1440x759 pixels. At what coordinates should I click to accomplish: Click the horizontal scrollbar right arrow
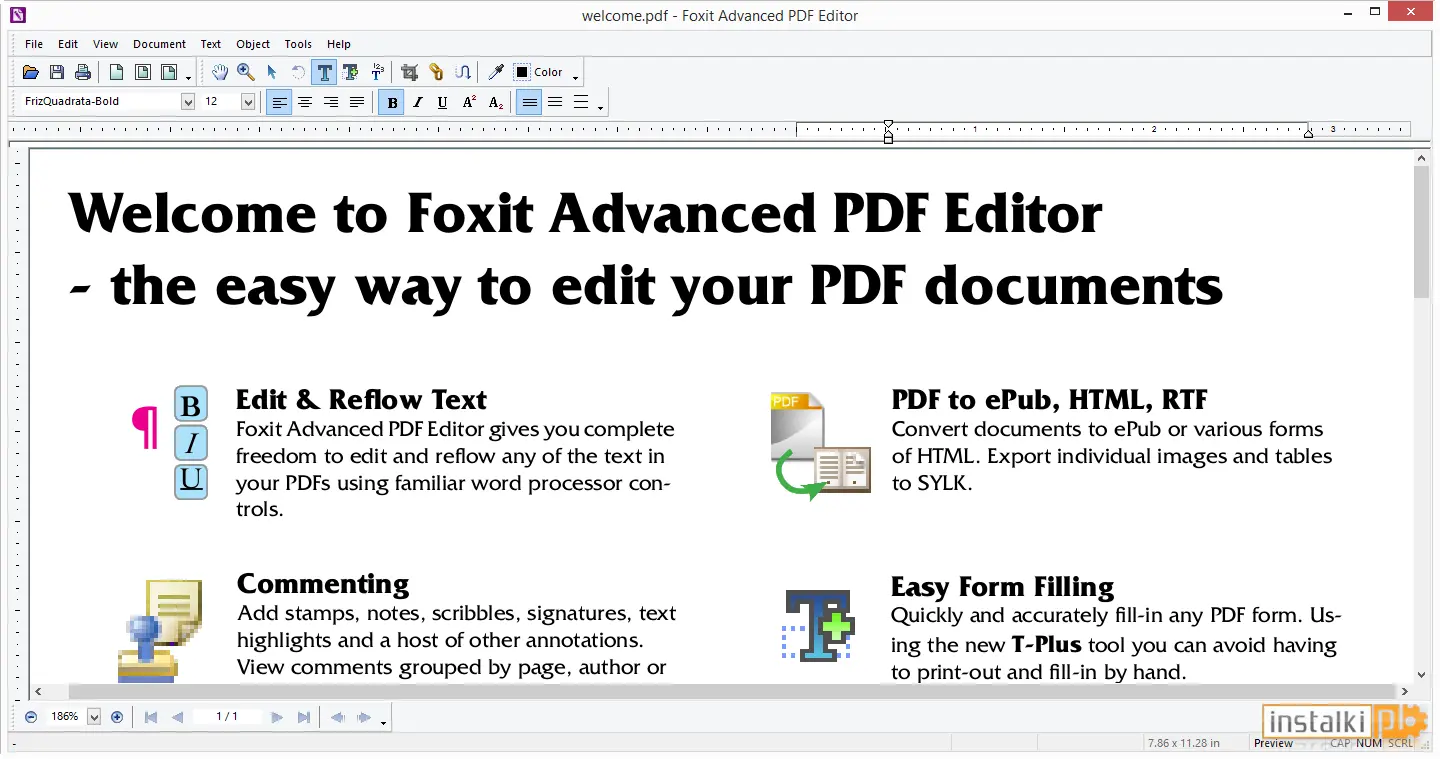pyautogui.click(x=1405, y=691)
